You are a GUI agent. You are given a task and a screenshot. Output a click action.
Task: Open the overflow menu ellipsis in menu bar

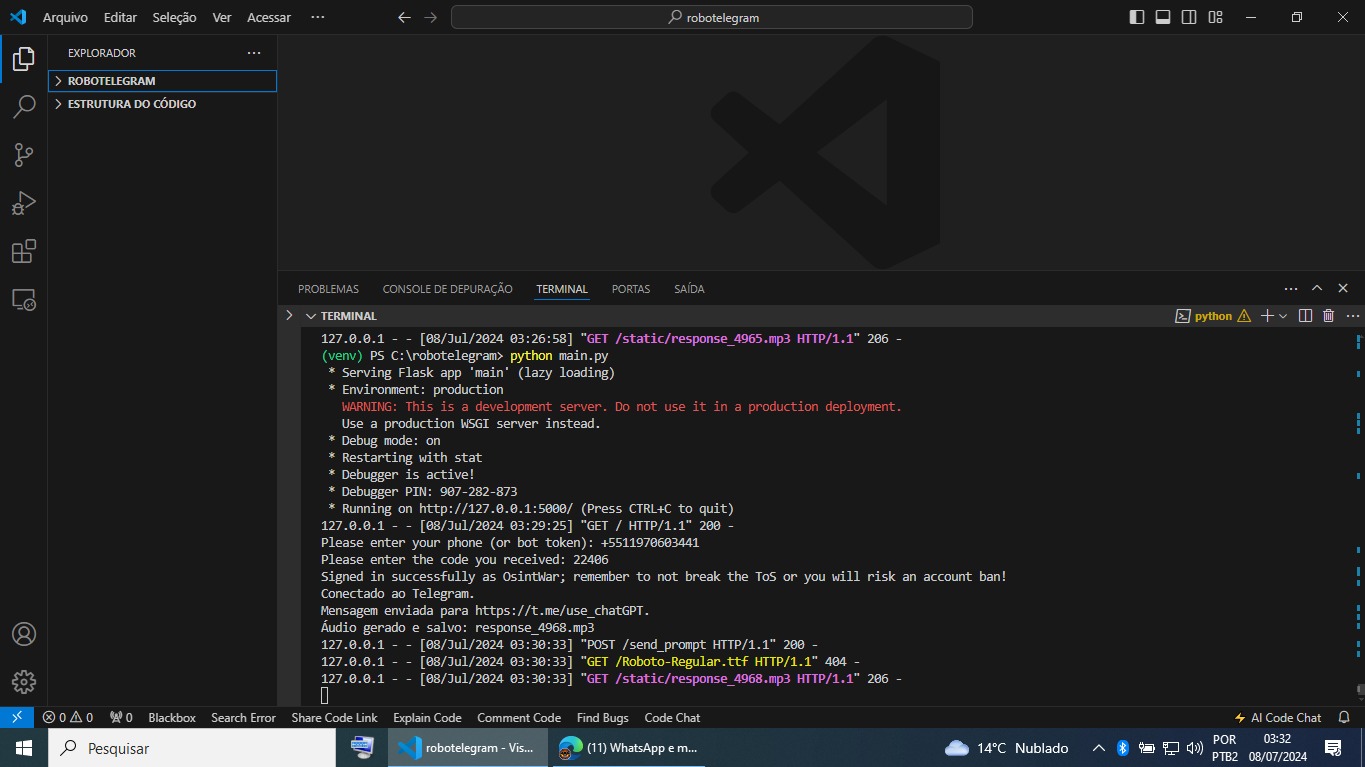pyautogui.click(x=318, y=17)
